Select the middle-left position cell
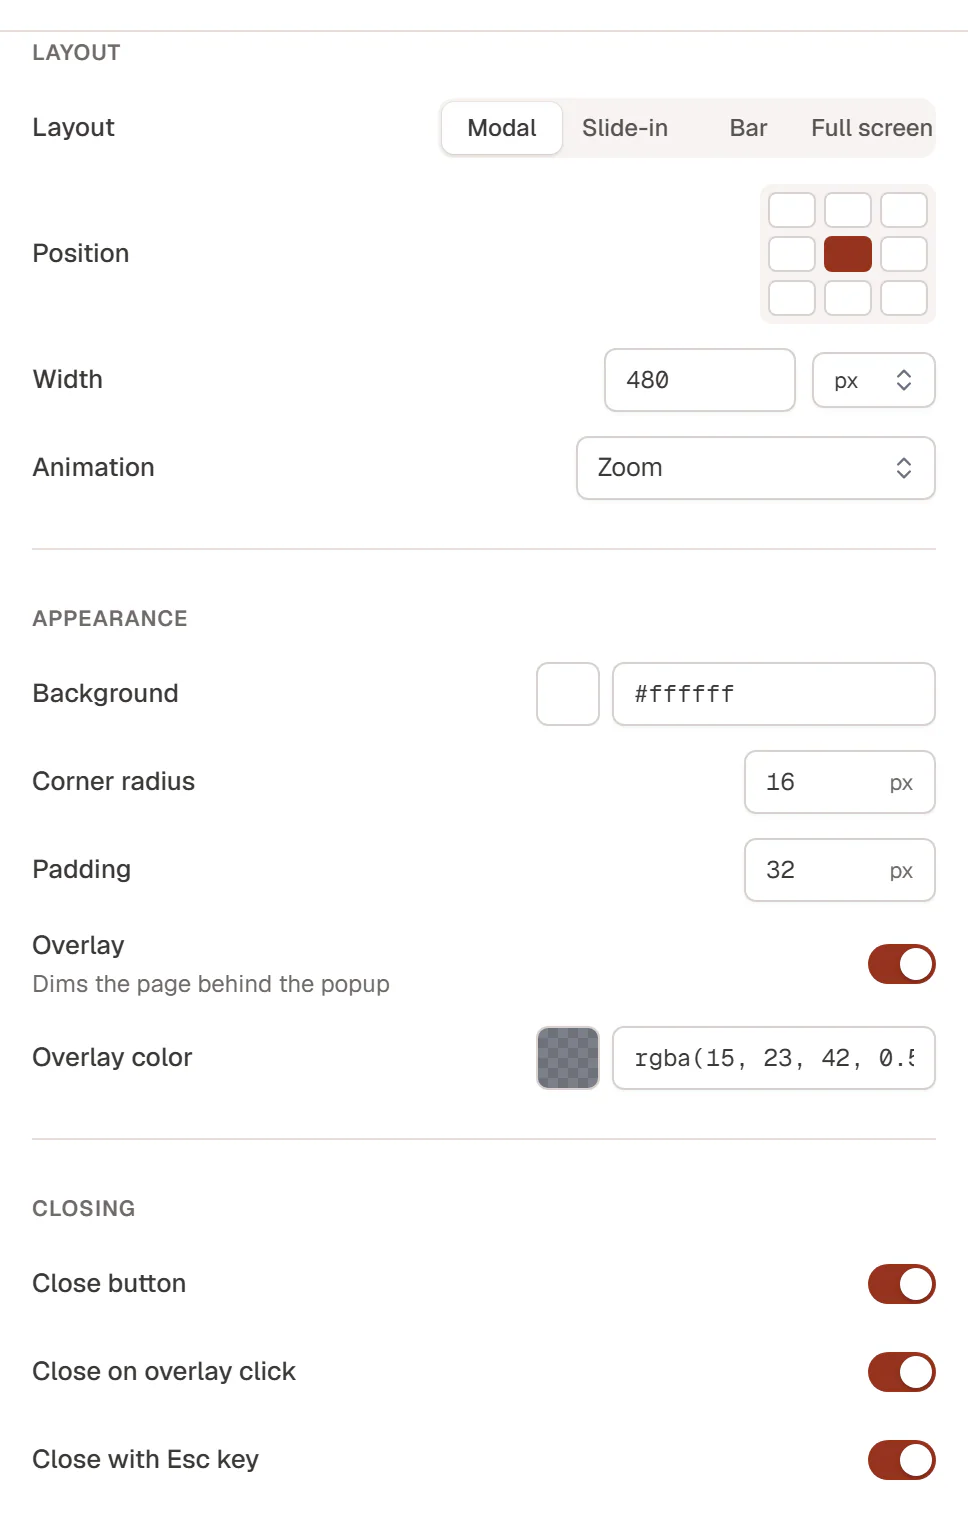968x1524 pixels. 792,254
